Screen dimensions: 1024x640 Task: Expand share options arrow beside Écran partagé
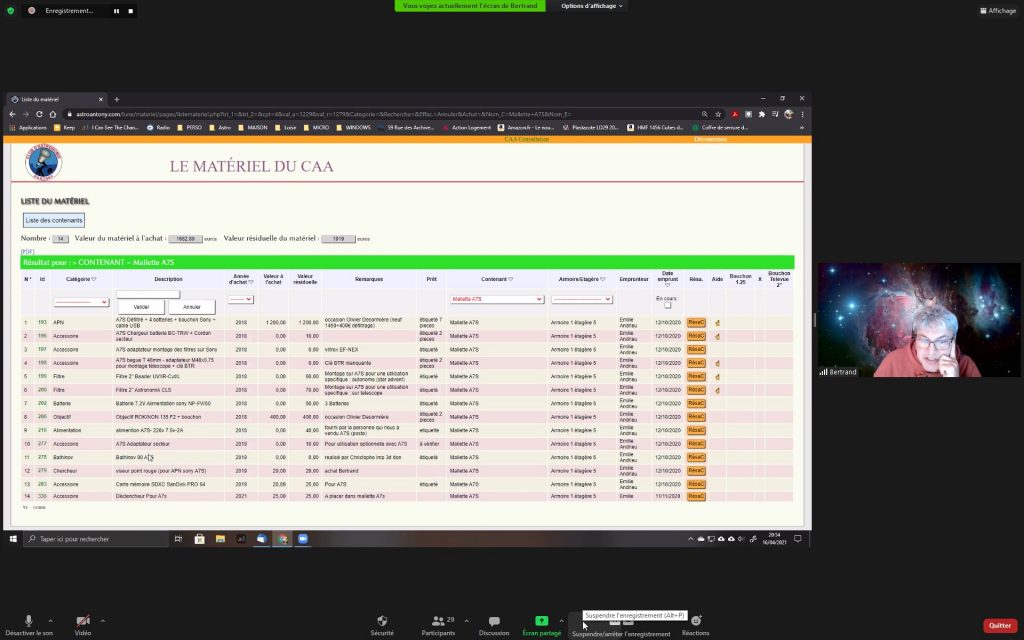[x=561, y=620]
